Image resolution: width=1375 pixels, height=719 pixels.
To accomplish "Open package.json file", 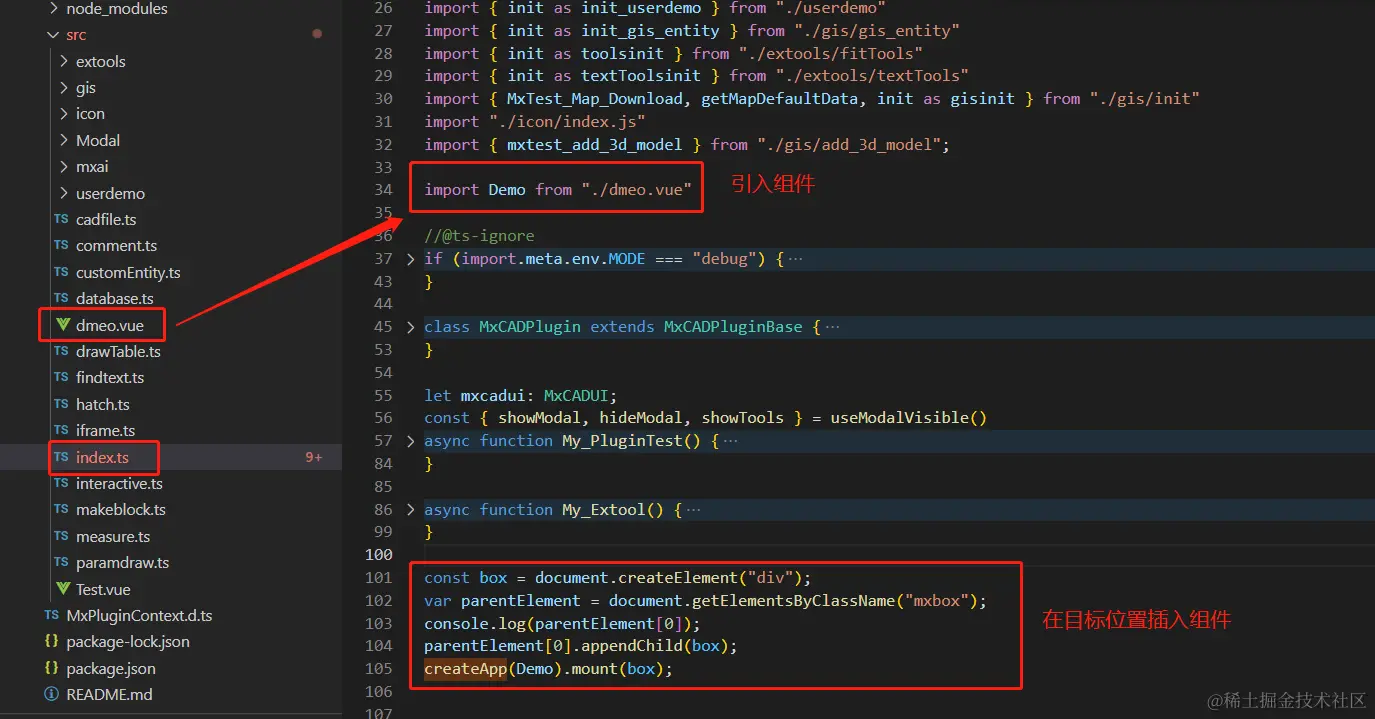I will coord(111,669).
